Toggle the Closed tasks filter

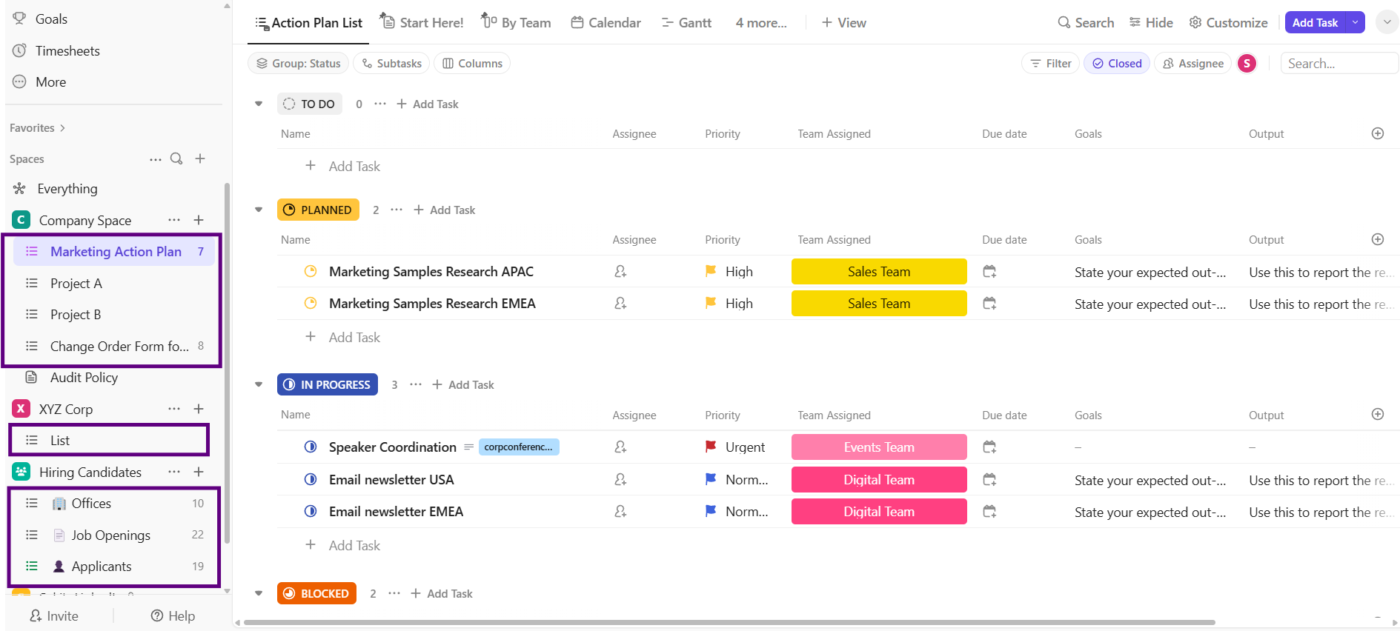pyautogui.click(x=1116, y=62)
